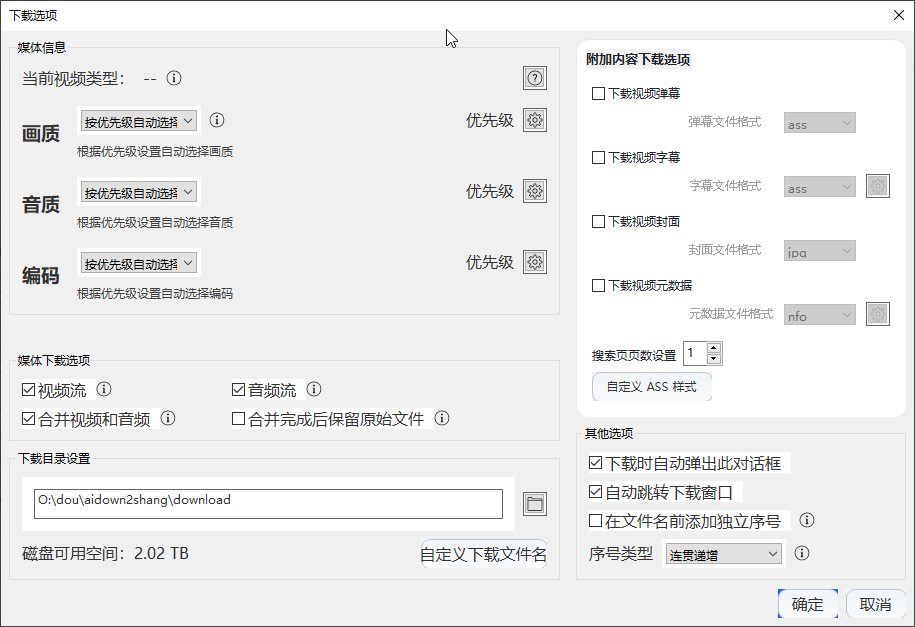Open metadata format settings gear
This screenshot has height=627, width=915.
(877, 313)
